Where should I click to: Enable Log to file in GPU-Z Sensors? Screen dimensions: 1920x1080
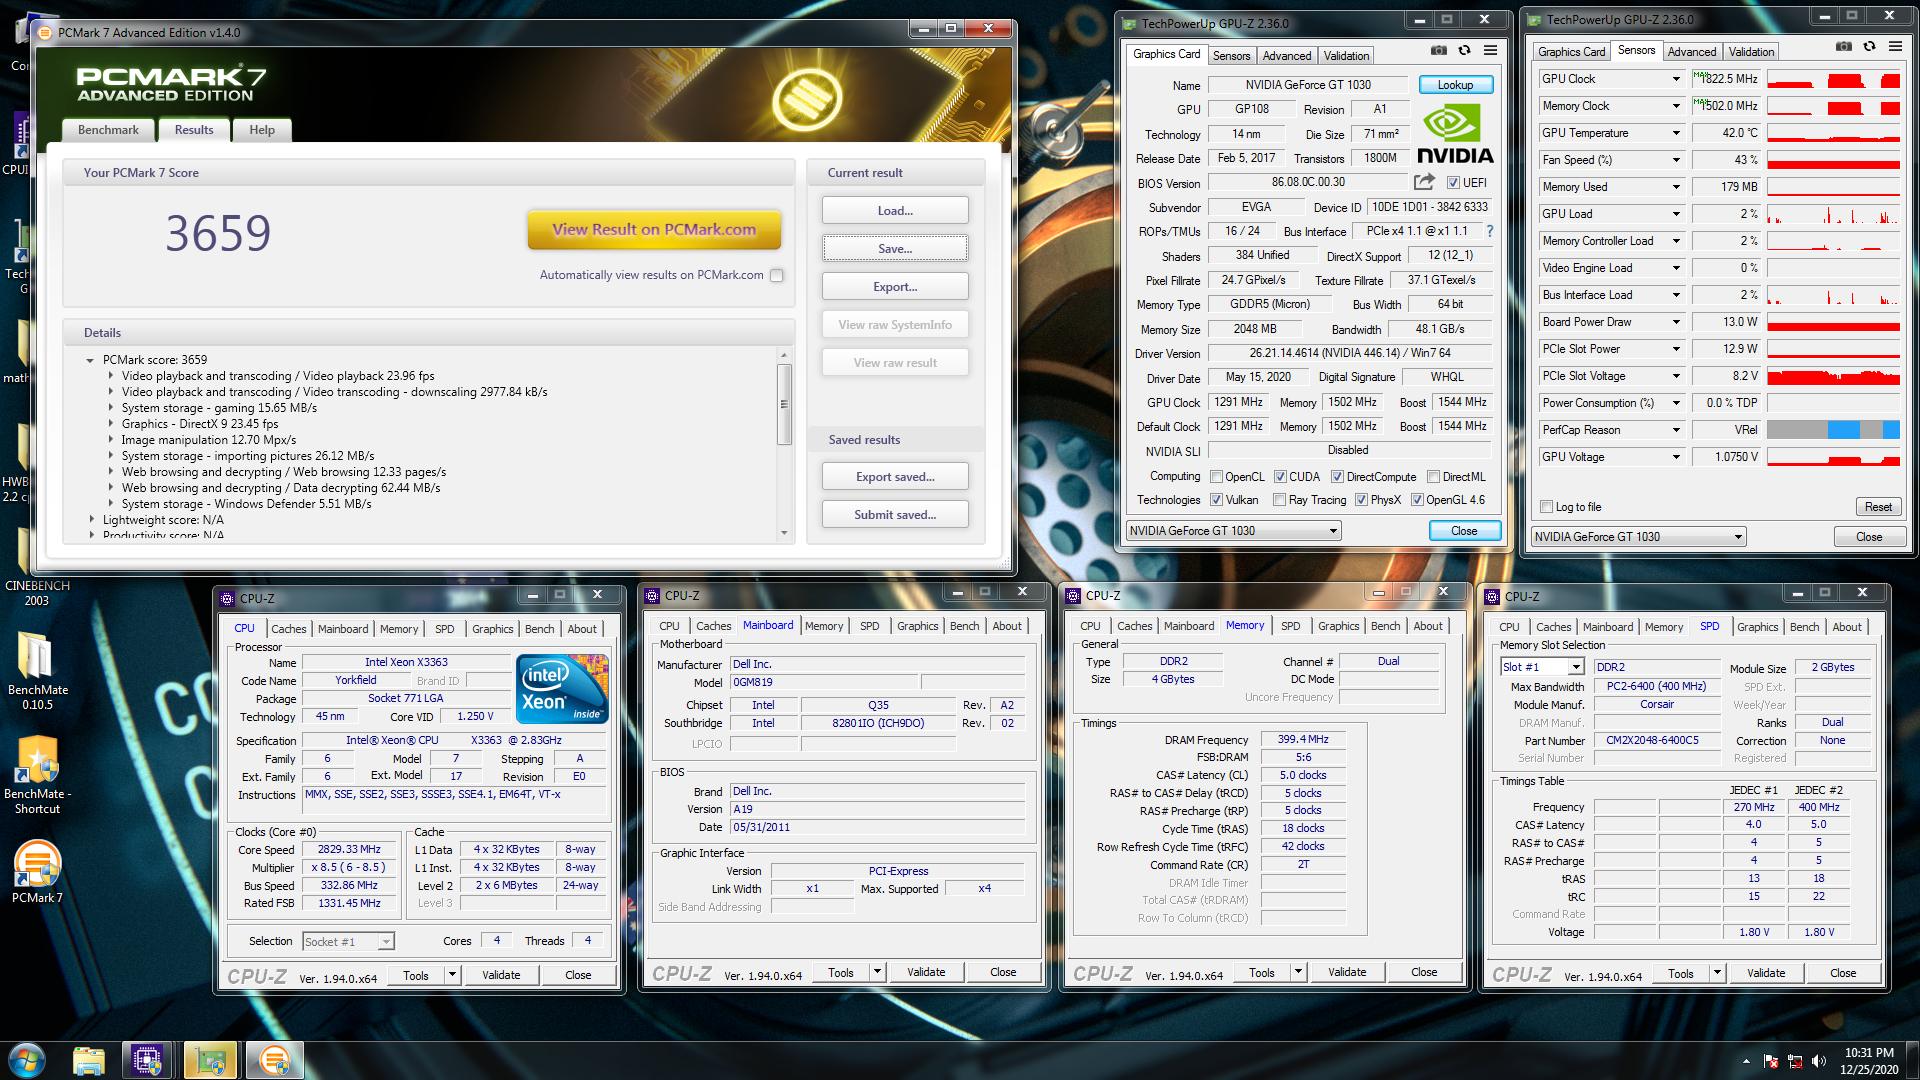pos(1547,507)
